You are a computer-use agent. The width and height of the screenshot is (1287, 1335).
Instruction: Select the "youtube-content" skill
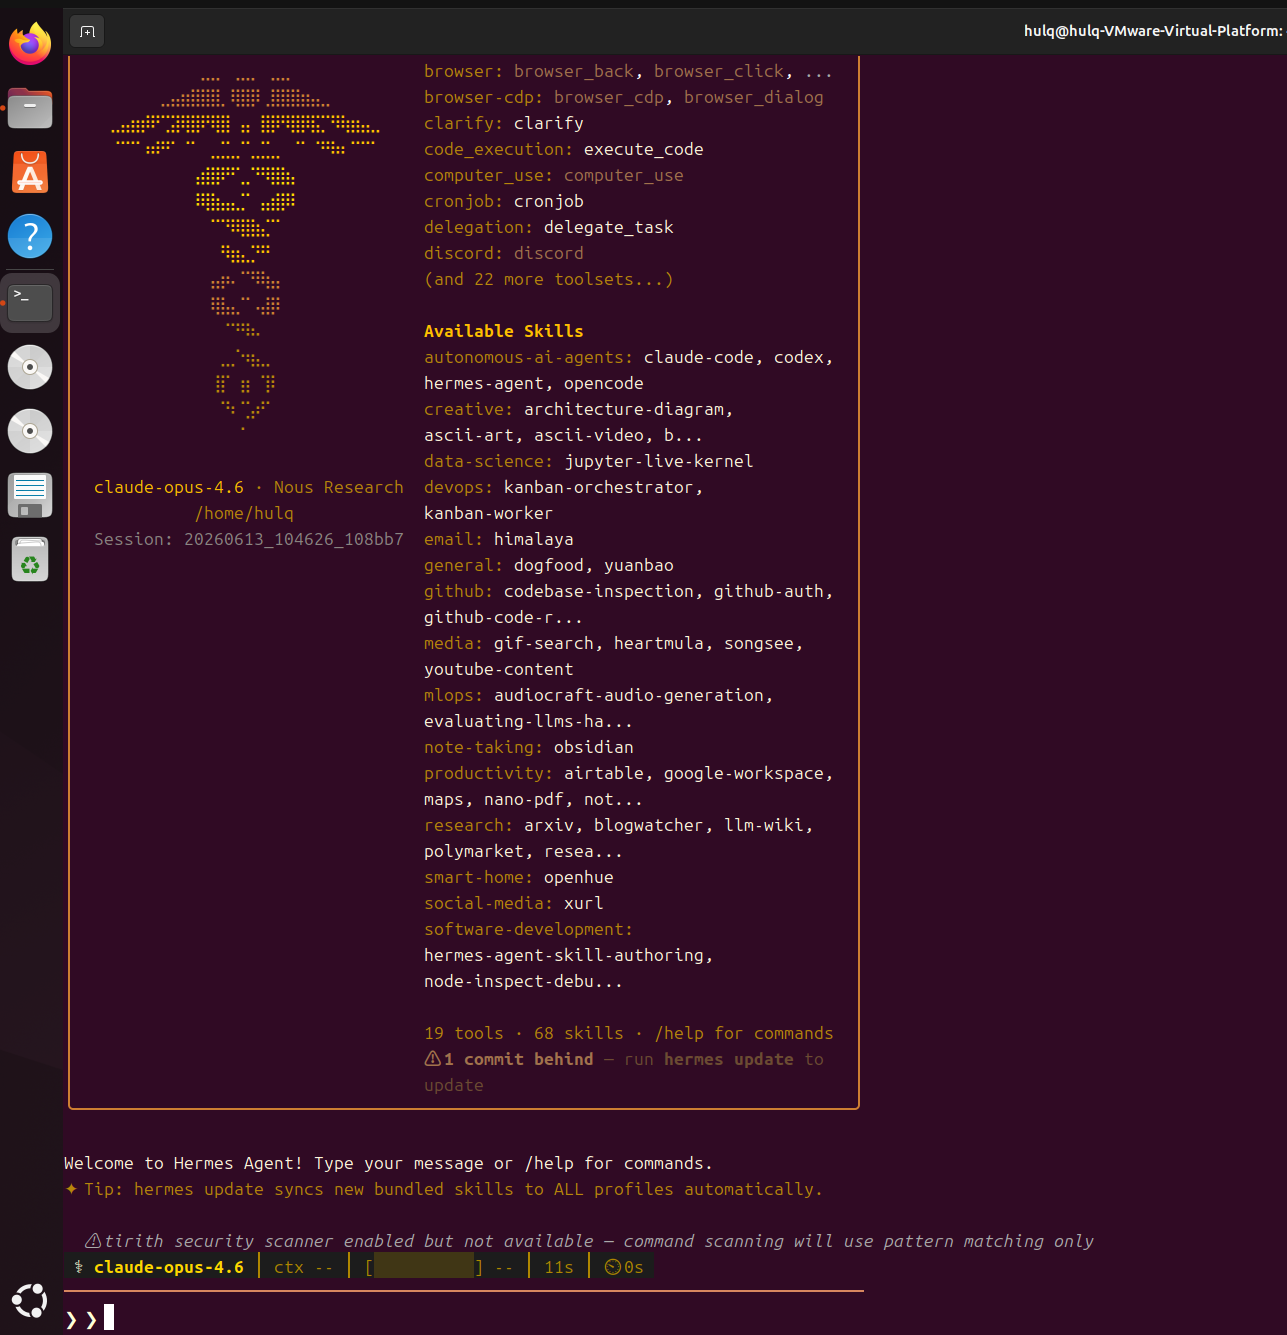pyautogui.click(x=499, y=669)
